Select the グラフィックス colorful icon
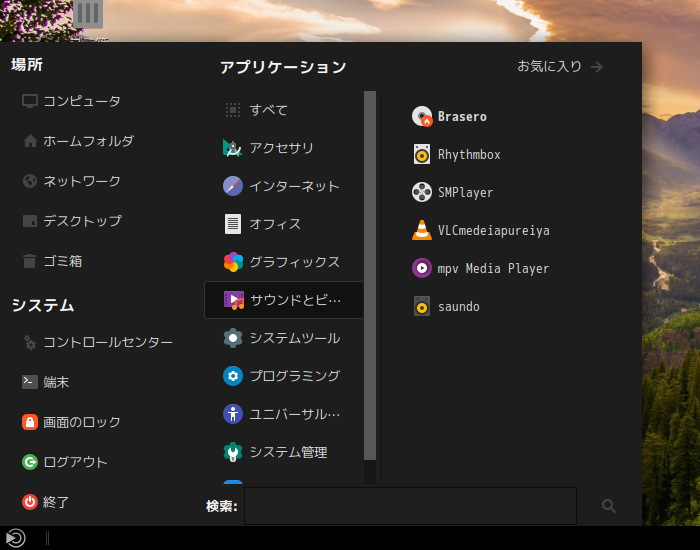Image resolution: width=700 pixels, height=550 pixels. [x=233, y=262]
